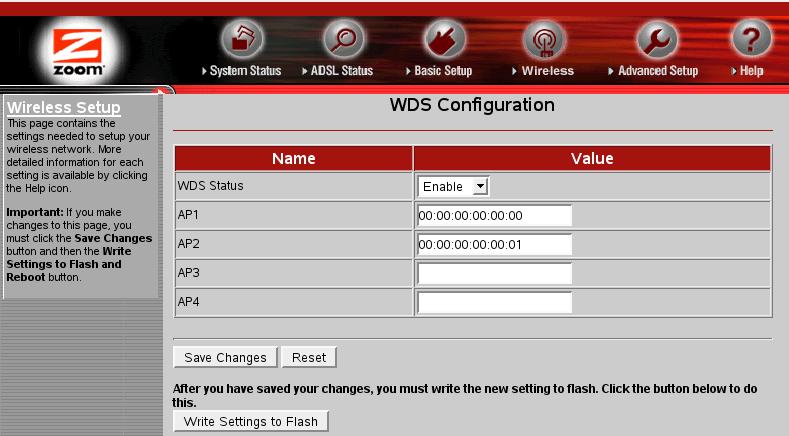Click the Reset button

coord(309,357)
